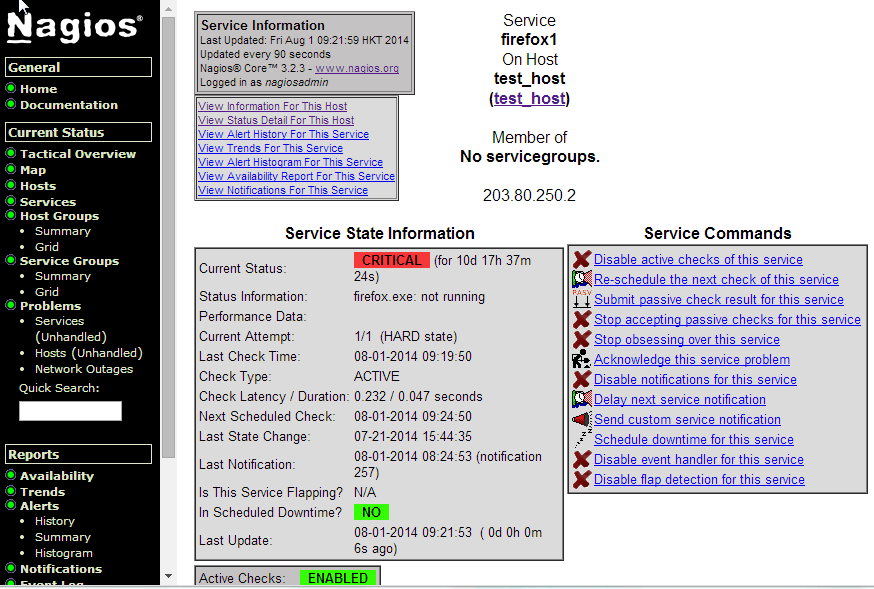Open History under Alerts
The height and width of the screenshot is (589, 874).
(x=55, y=521)
